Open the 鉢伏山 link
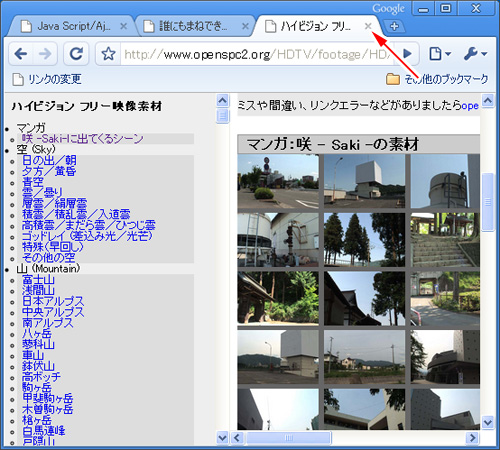The height and width of the screenshot is (450, 500). pos(38,366)
